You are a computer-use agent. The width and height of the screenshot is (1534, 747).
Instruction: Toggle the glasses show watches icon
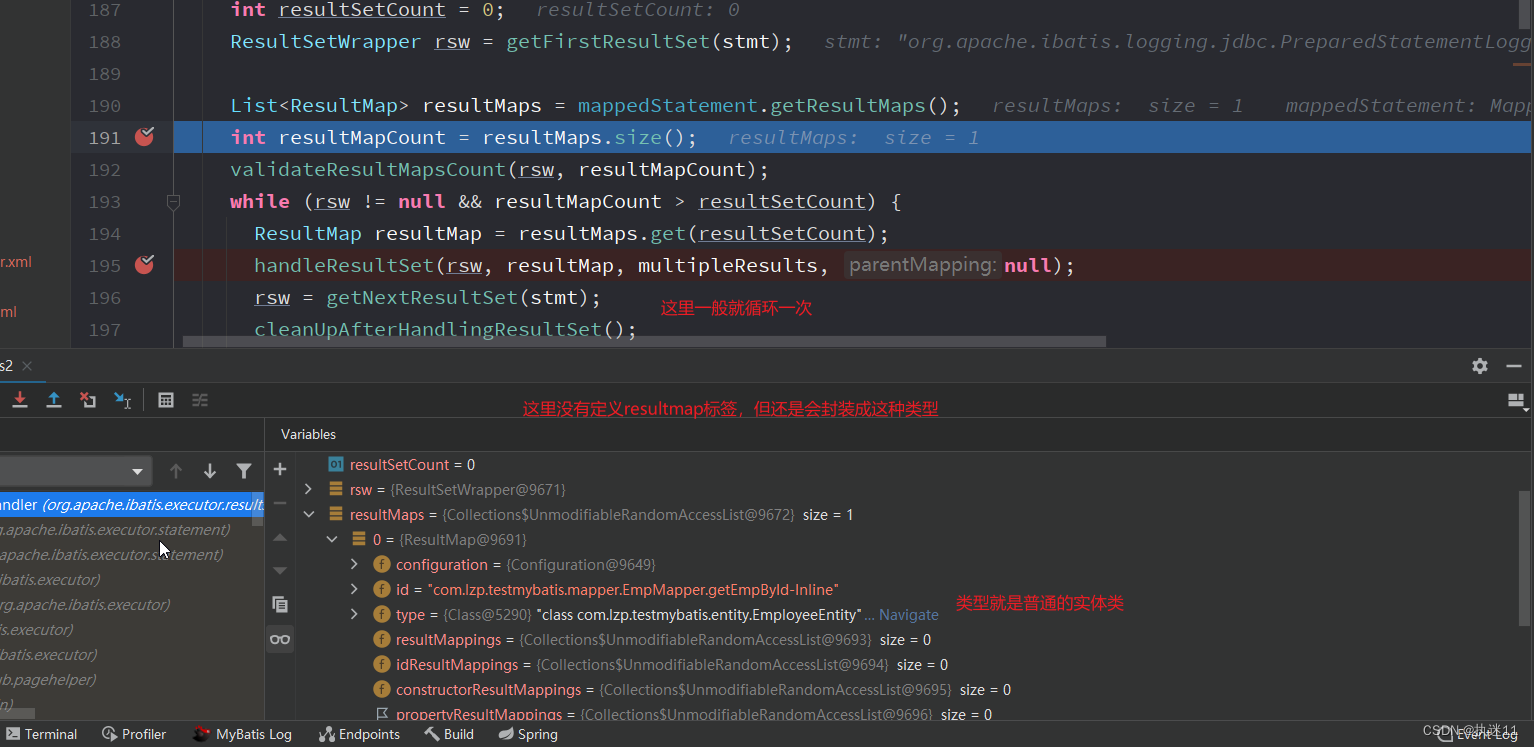click(x=280, y=639)
